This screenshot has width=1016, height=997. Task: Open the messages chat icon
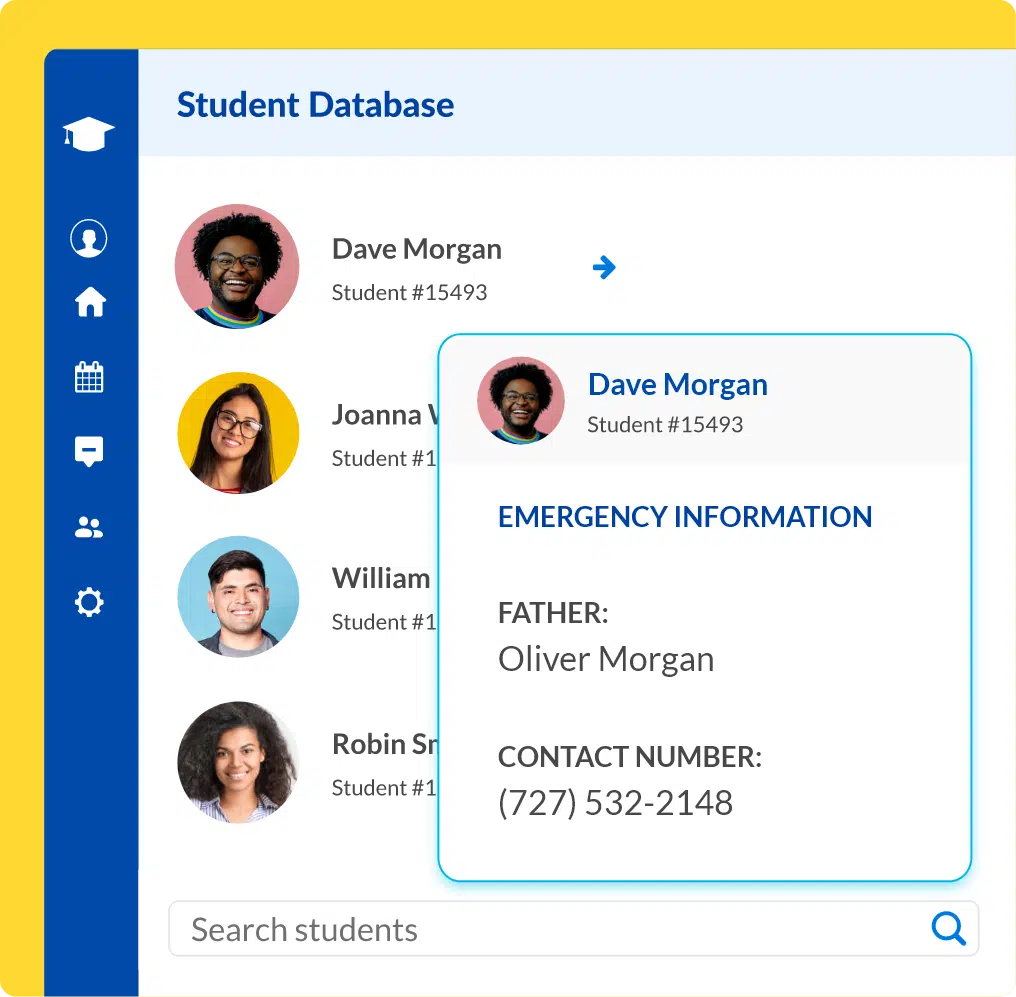click(89, 451)
